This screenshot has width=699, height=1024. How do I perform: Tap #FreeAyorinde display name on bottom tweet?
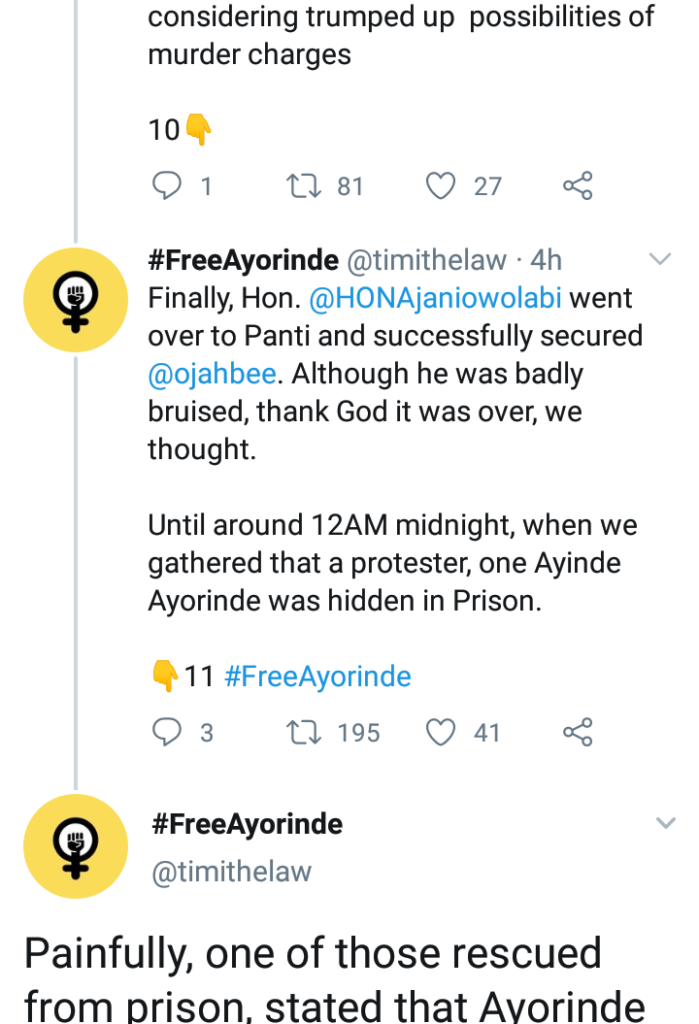coord(247,825)
